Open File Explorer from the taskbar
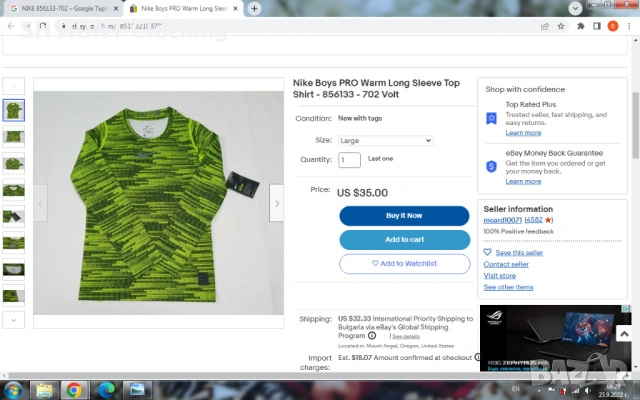 click(x=44, y=390)
